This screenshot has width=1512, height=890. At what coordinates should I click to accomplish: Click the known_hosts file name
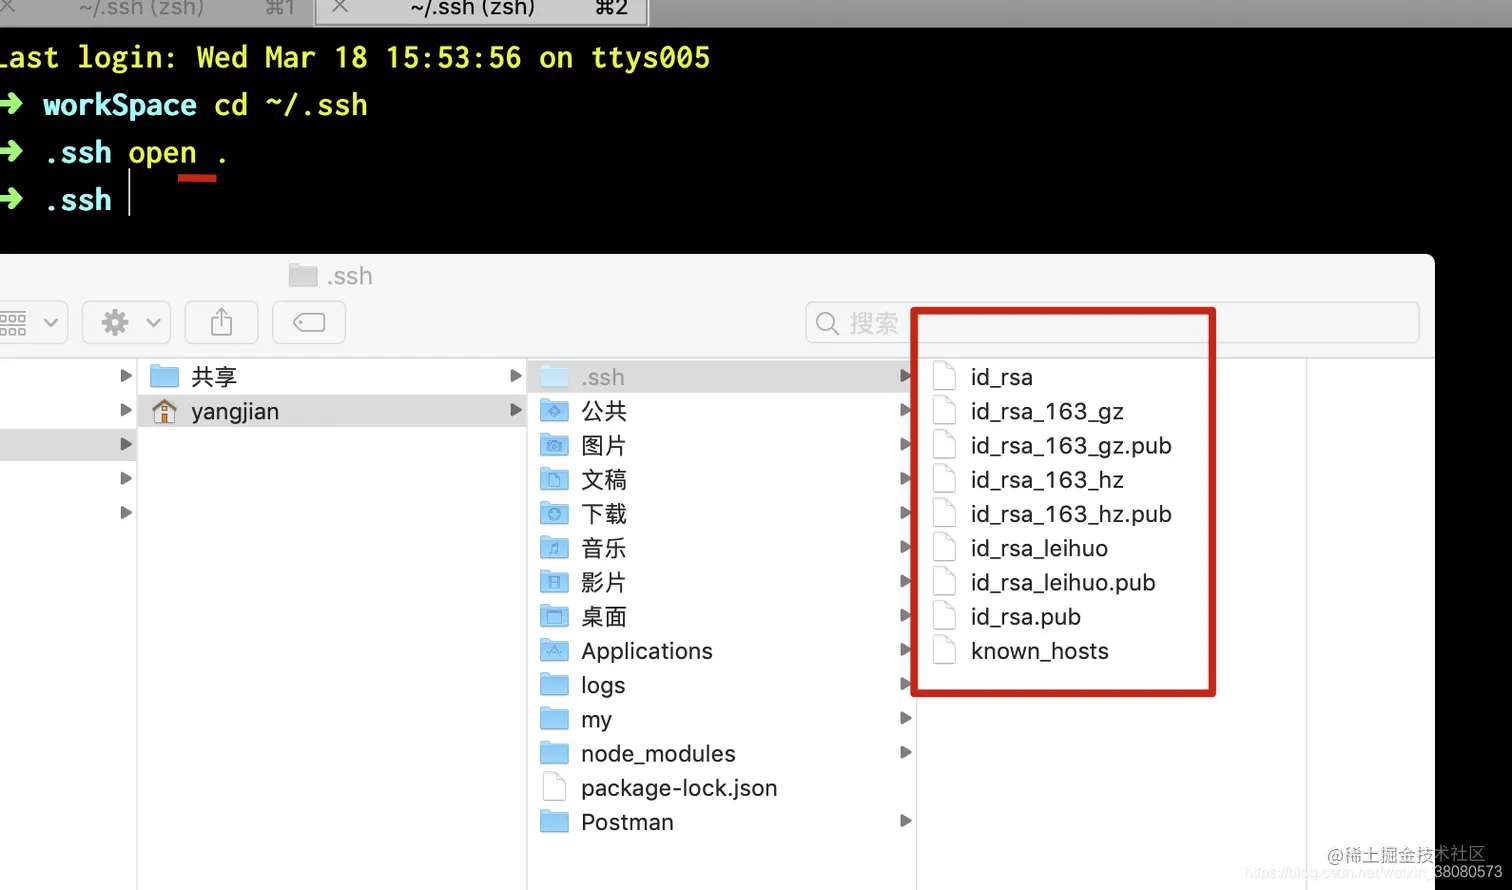(1039, 651)
